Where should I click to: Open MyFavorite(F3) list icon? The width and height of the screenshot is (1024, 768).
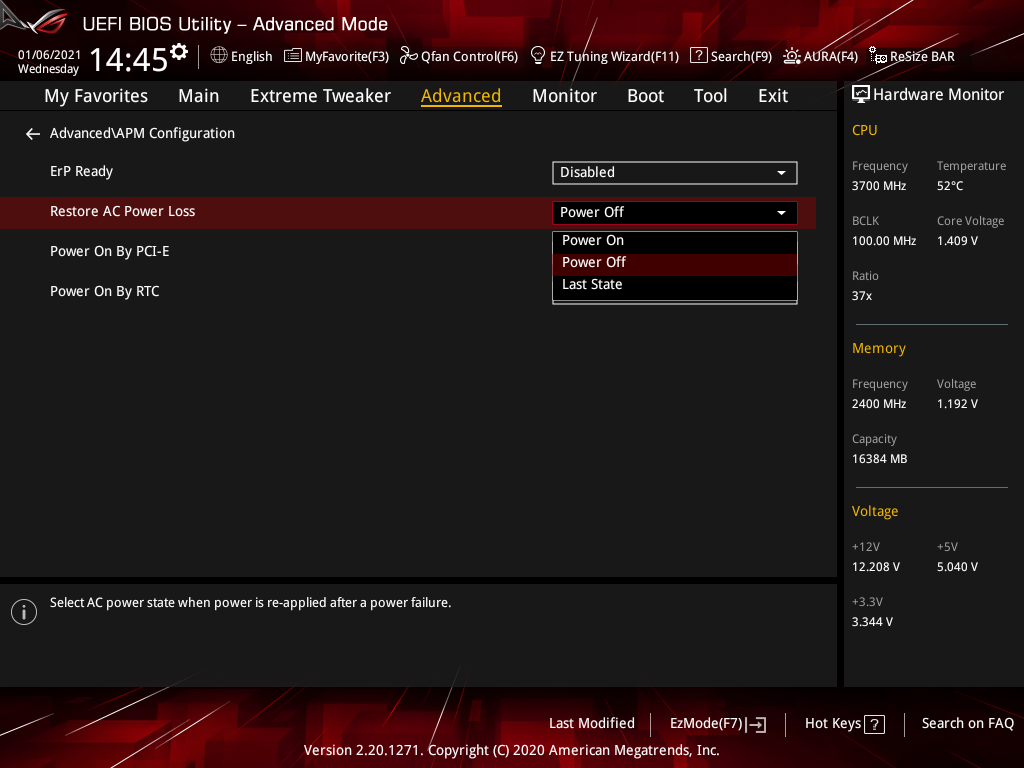(293, 56)
